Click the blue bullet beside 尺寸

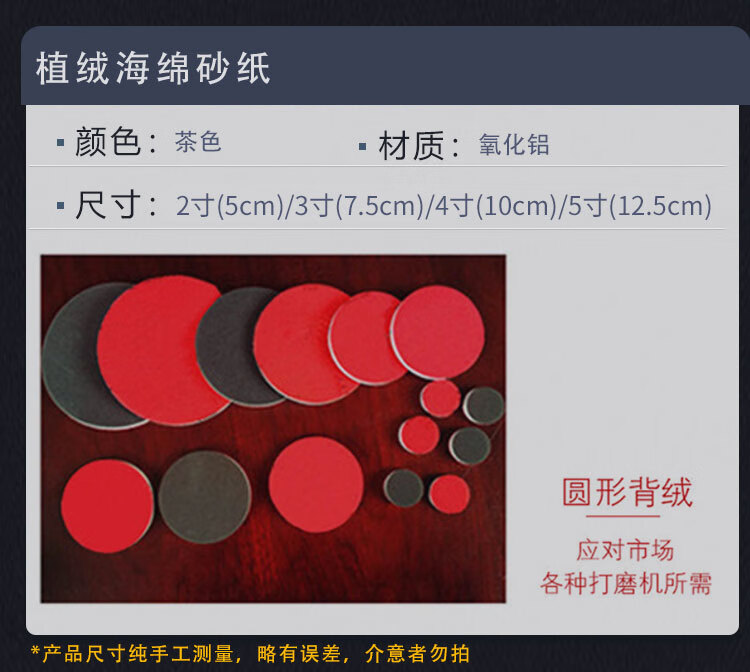[x=60, y=206]
